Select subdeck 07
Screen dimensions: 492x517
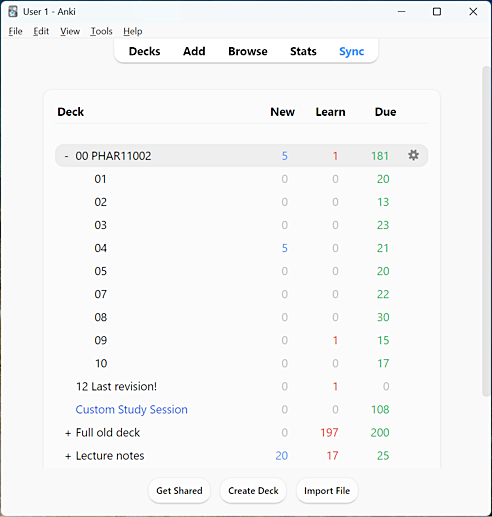[x=100, y=294]
